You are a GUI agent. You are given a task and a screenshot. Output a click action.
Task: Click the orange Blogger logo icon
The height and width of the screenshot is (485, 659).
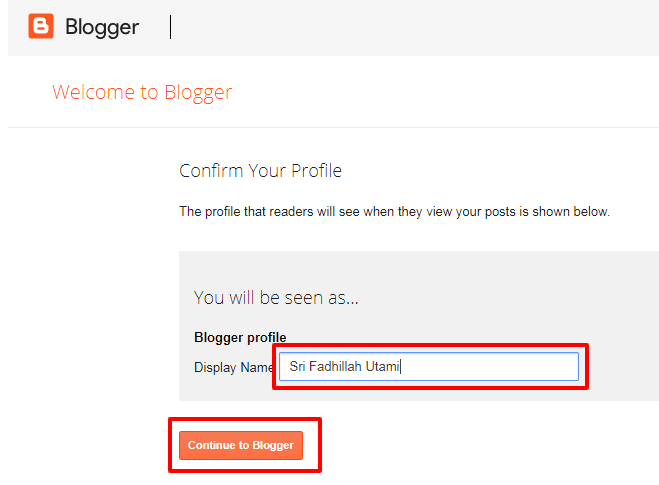coord(41,27)
